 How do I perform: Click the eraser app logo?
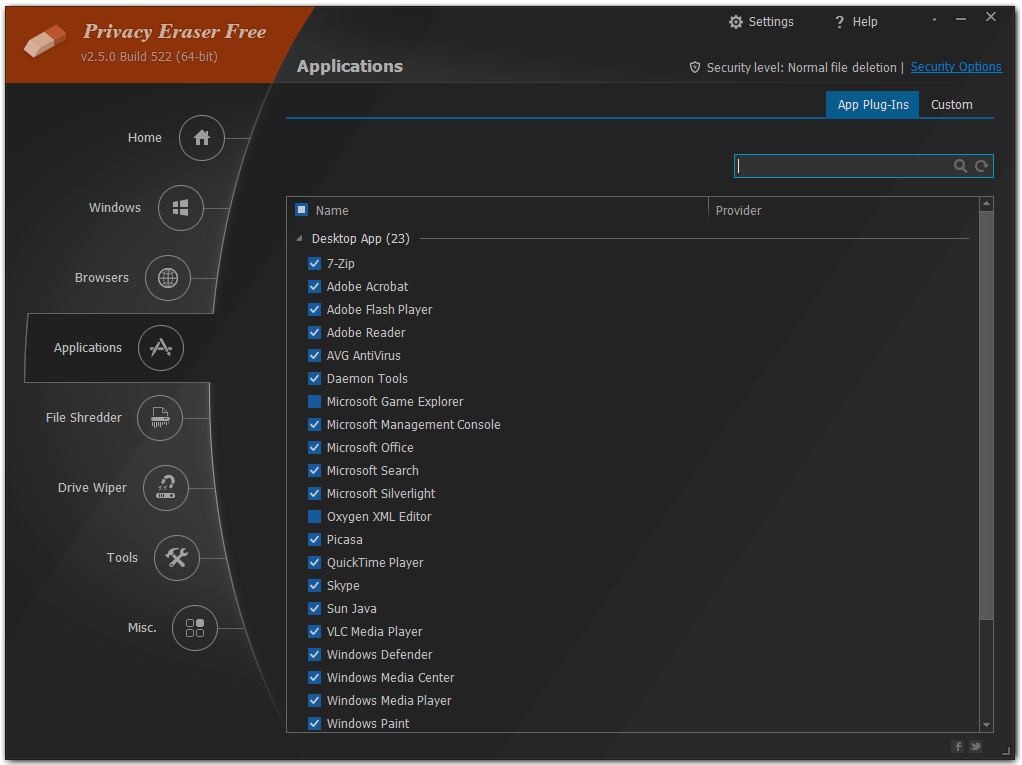pyautogui.click(x=44, y=41)
